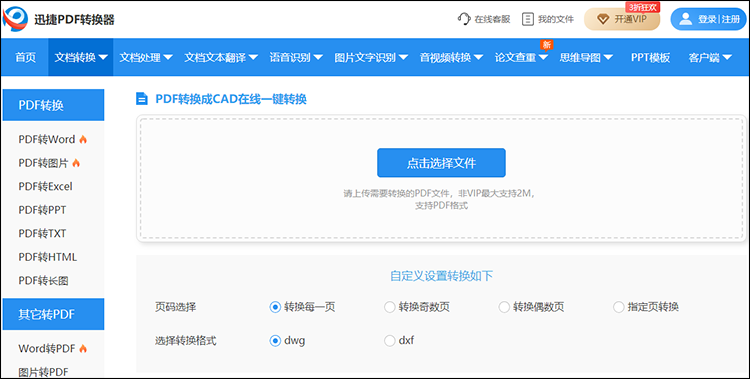Image resolution: width=750 pixels, height=379 pixels.
Task: Choose dxf as the conversion format
Action: pyautogui.click(x=389, y=341)
